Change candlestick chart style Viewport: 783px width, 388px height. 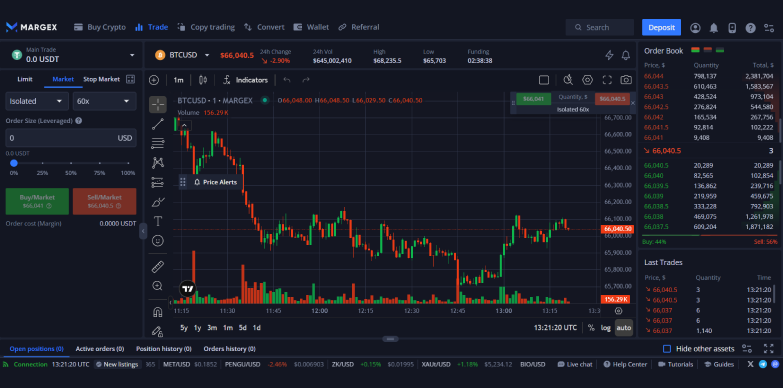coord(203,80)
